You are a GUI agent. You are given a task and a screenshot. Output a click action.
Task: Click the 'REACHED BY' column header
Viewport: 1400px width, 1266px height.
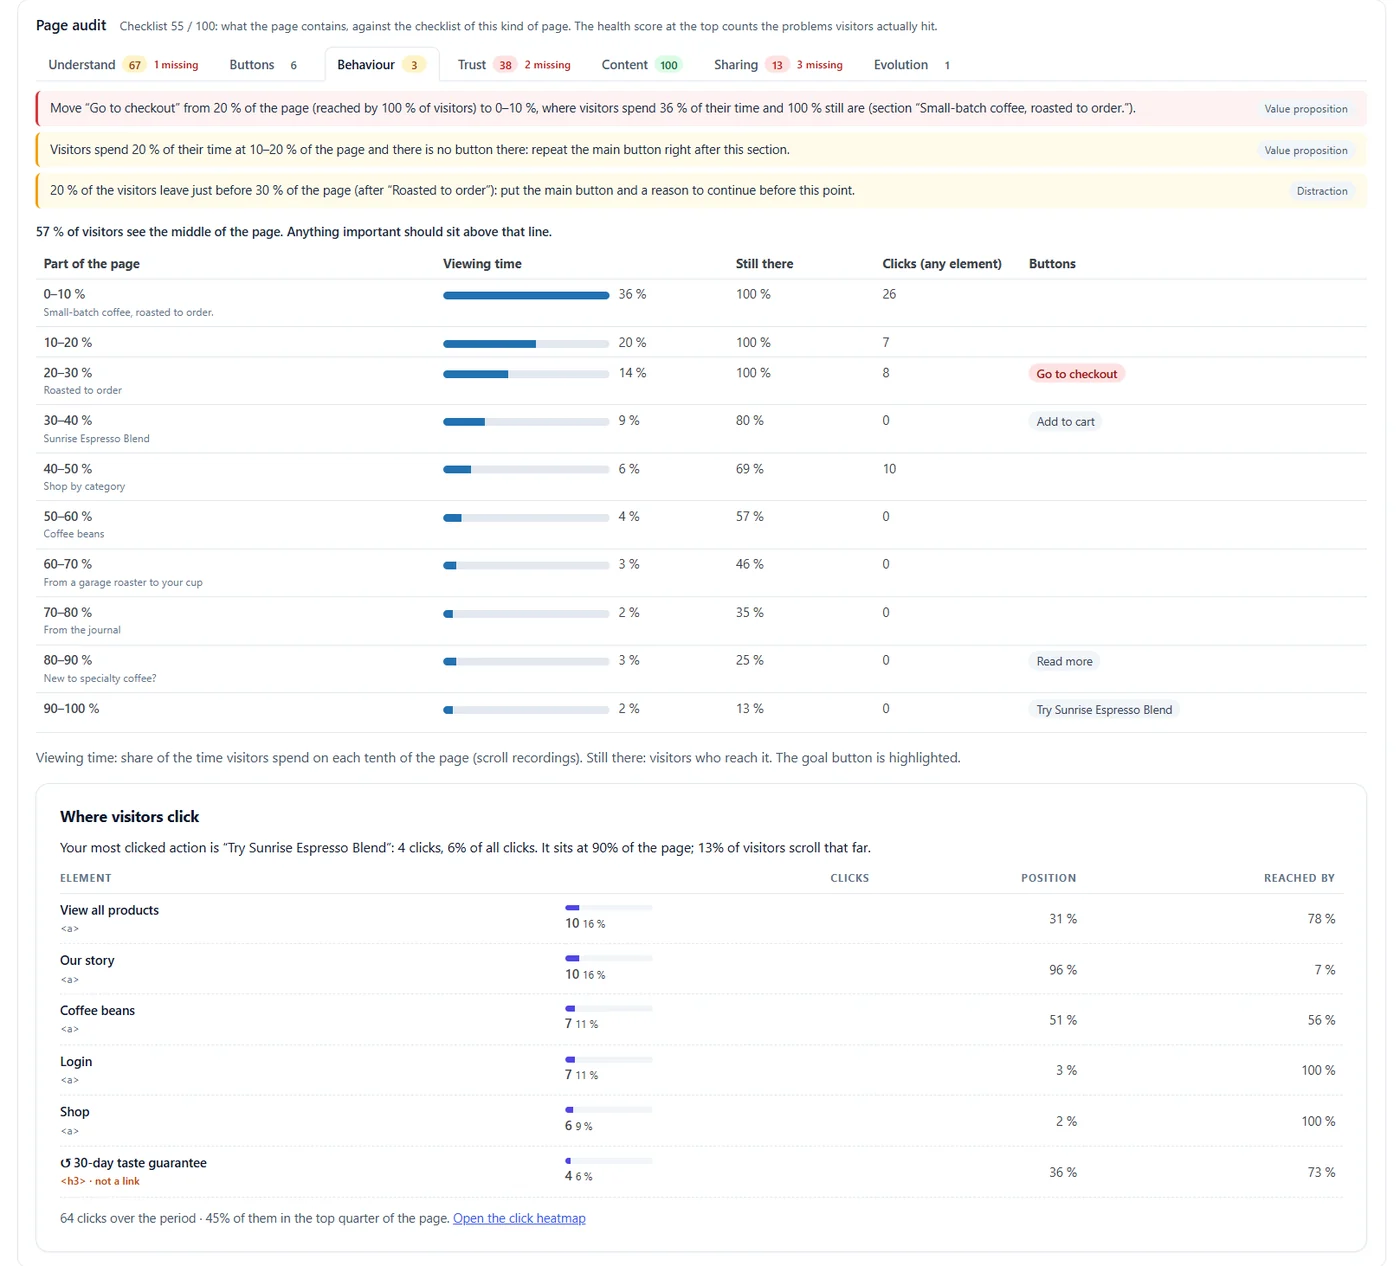(x=1299, y=878)
